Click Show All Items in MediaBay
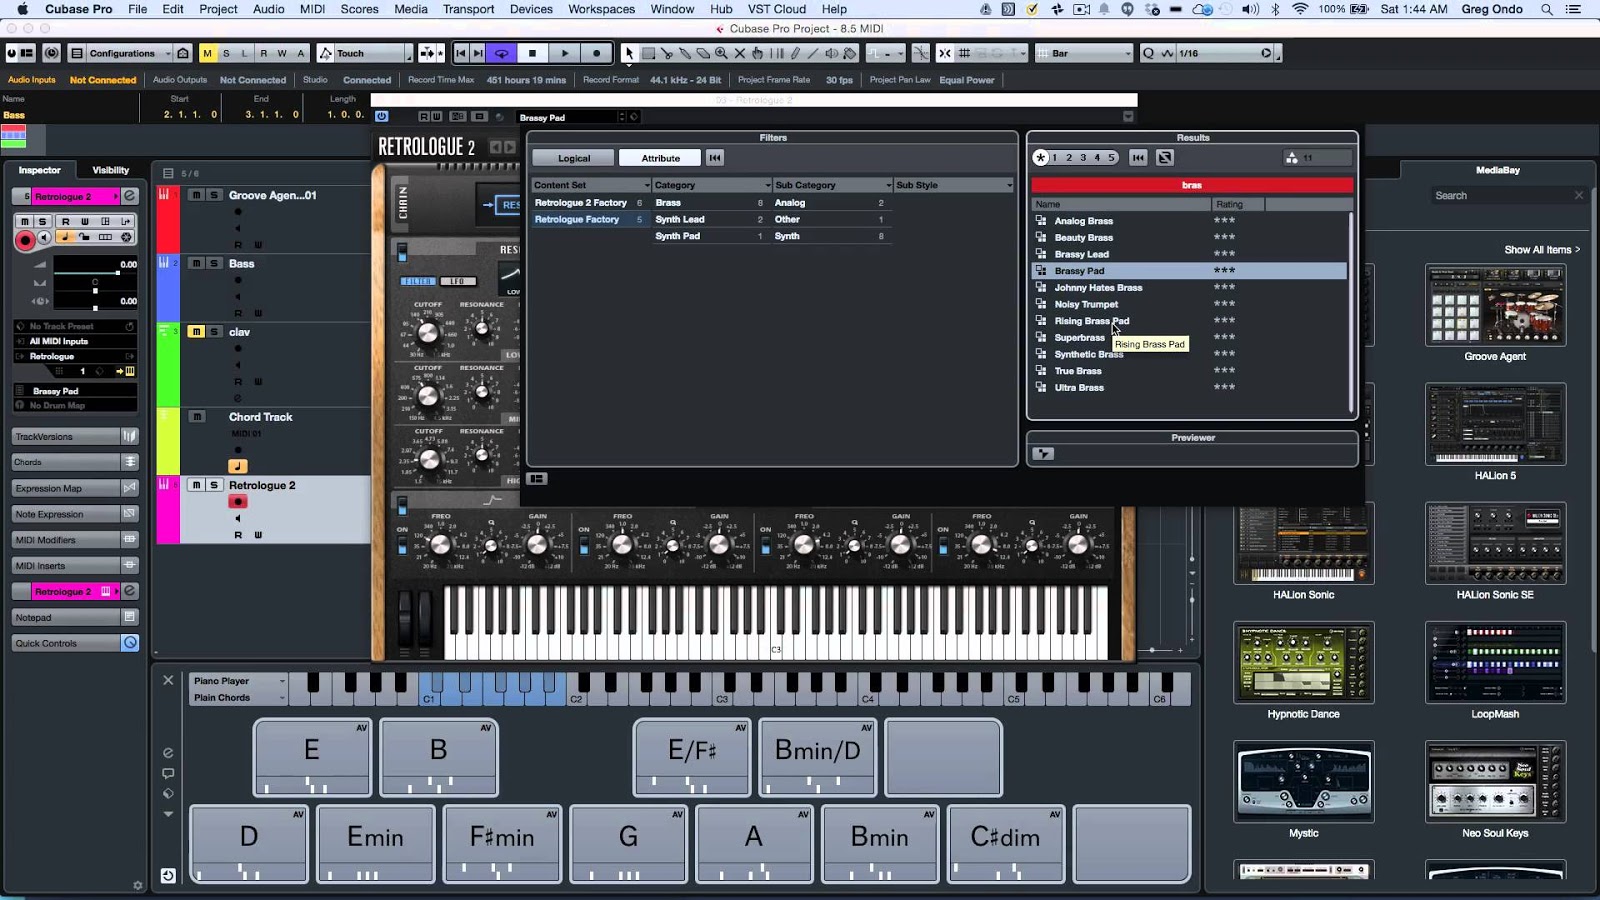Viewport: 1600px width, 900px height. (x=1541, y=249)
